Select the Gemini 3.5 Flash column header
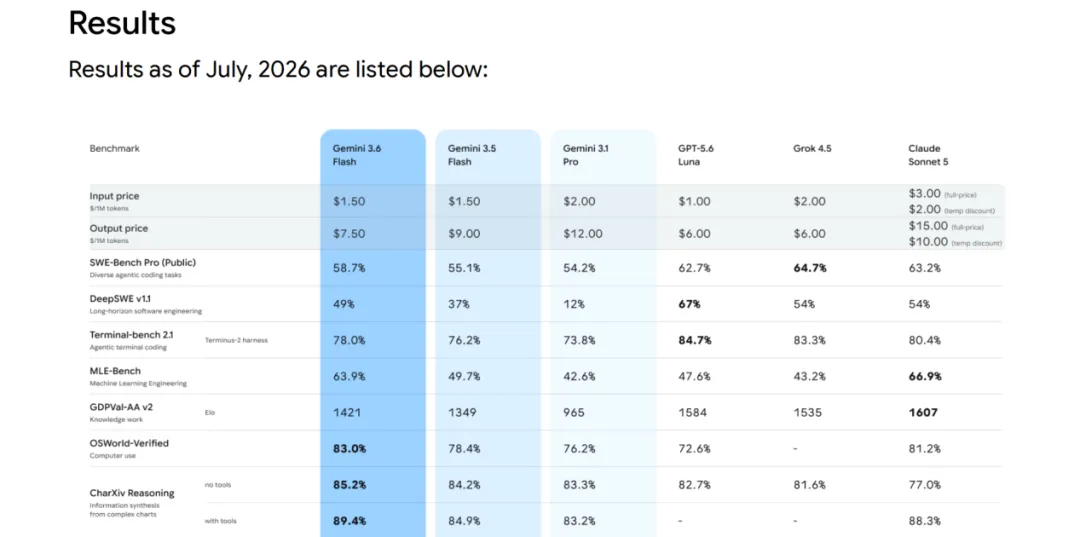 (470, 155)
